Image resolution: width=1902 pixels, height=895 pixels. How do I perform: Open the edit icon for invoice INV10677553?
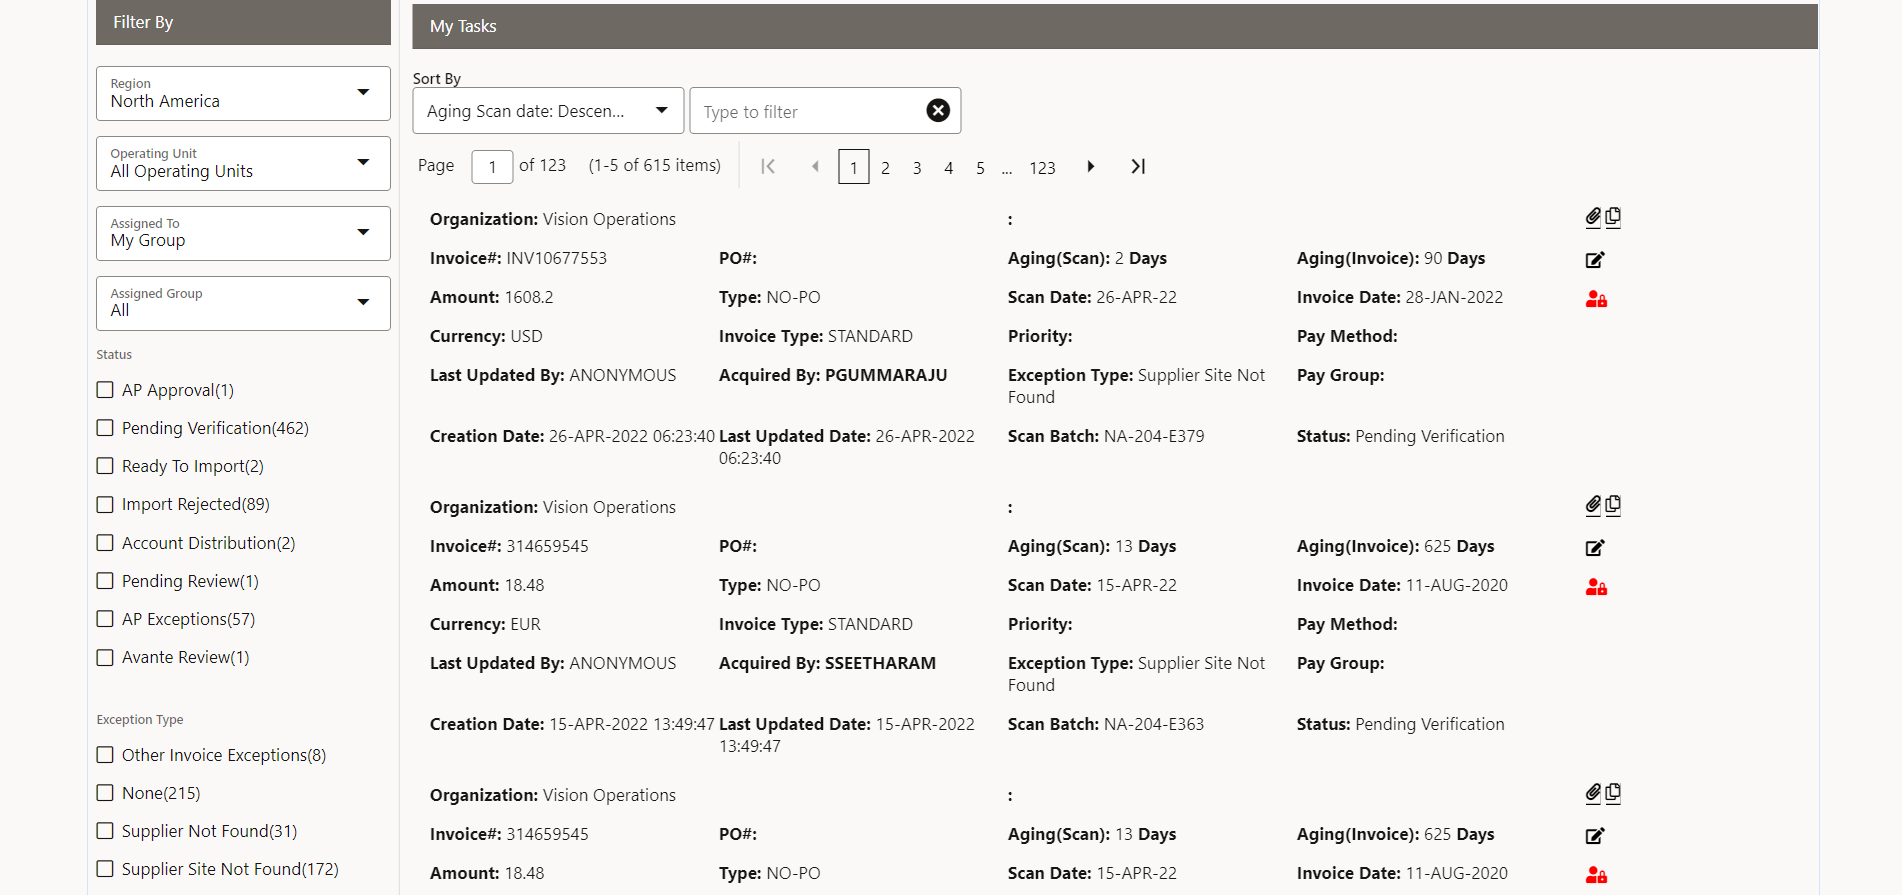pos(1595,260)
